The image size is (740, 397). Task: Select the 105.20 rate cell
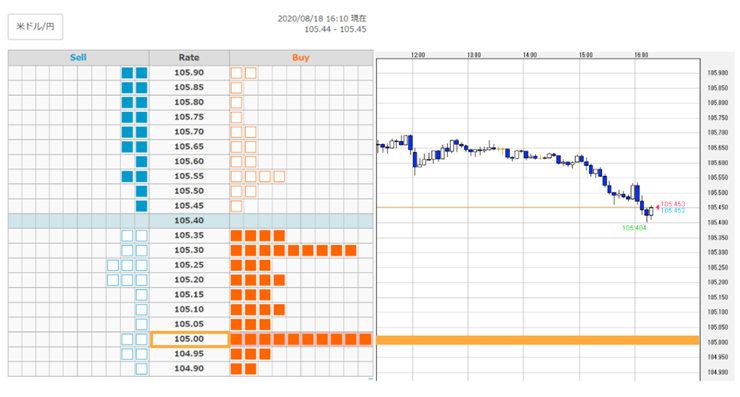point(189,280)
